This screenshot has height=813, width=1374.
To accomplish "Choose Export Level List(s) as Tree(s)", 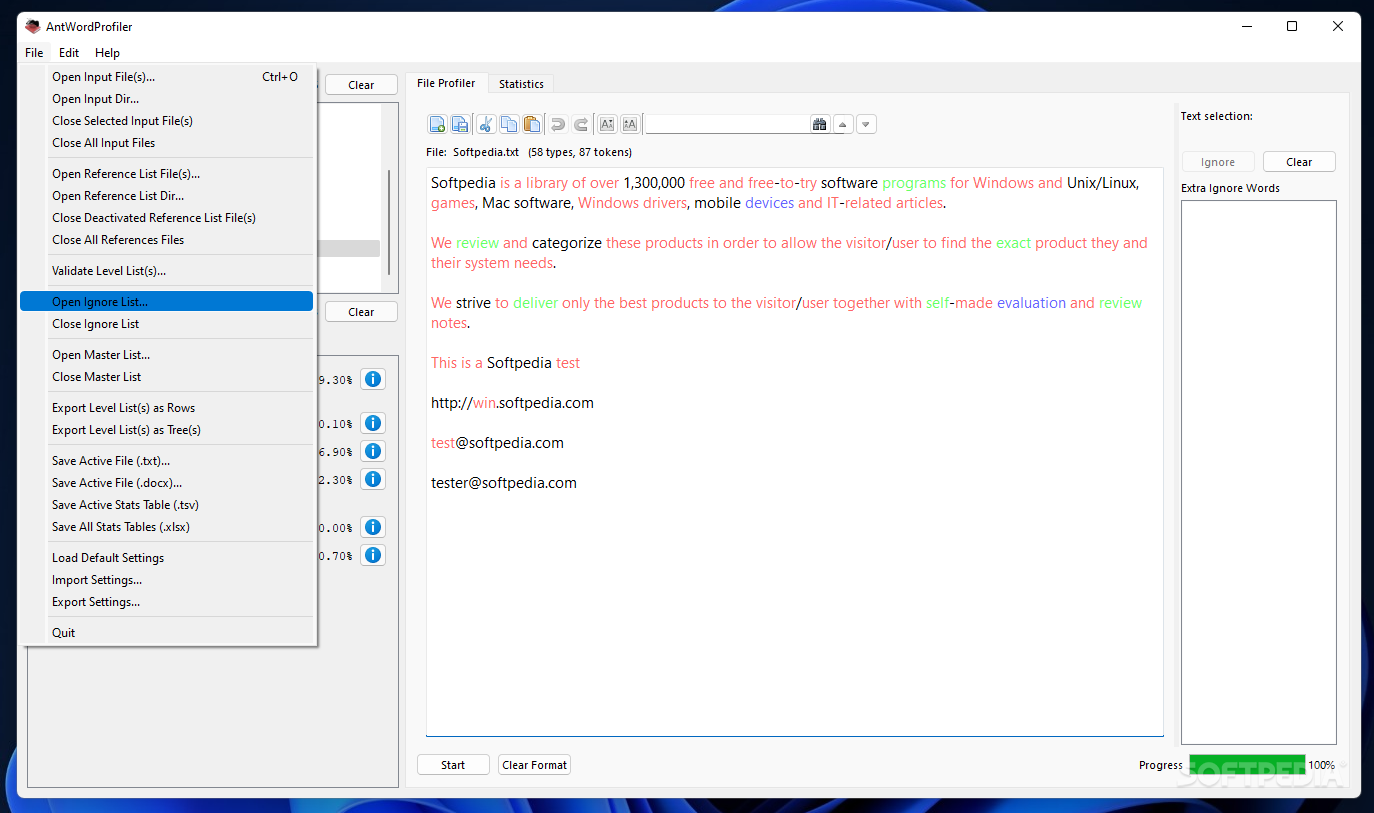I will pyautogui.click(x=166, y=430).
